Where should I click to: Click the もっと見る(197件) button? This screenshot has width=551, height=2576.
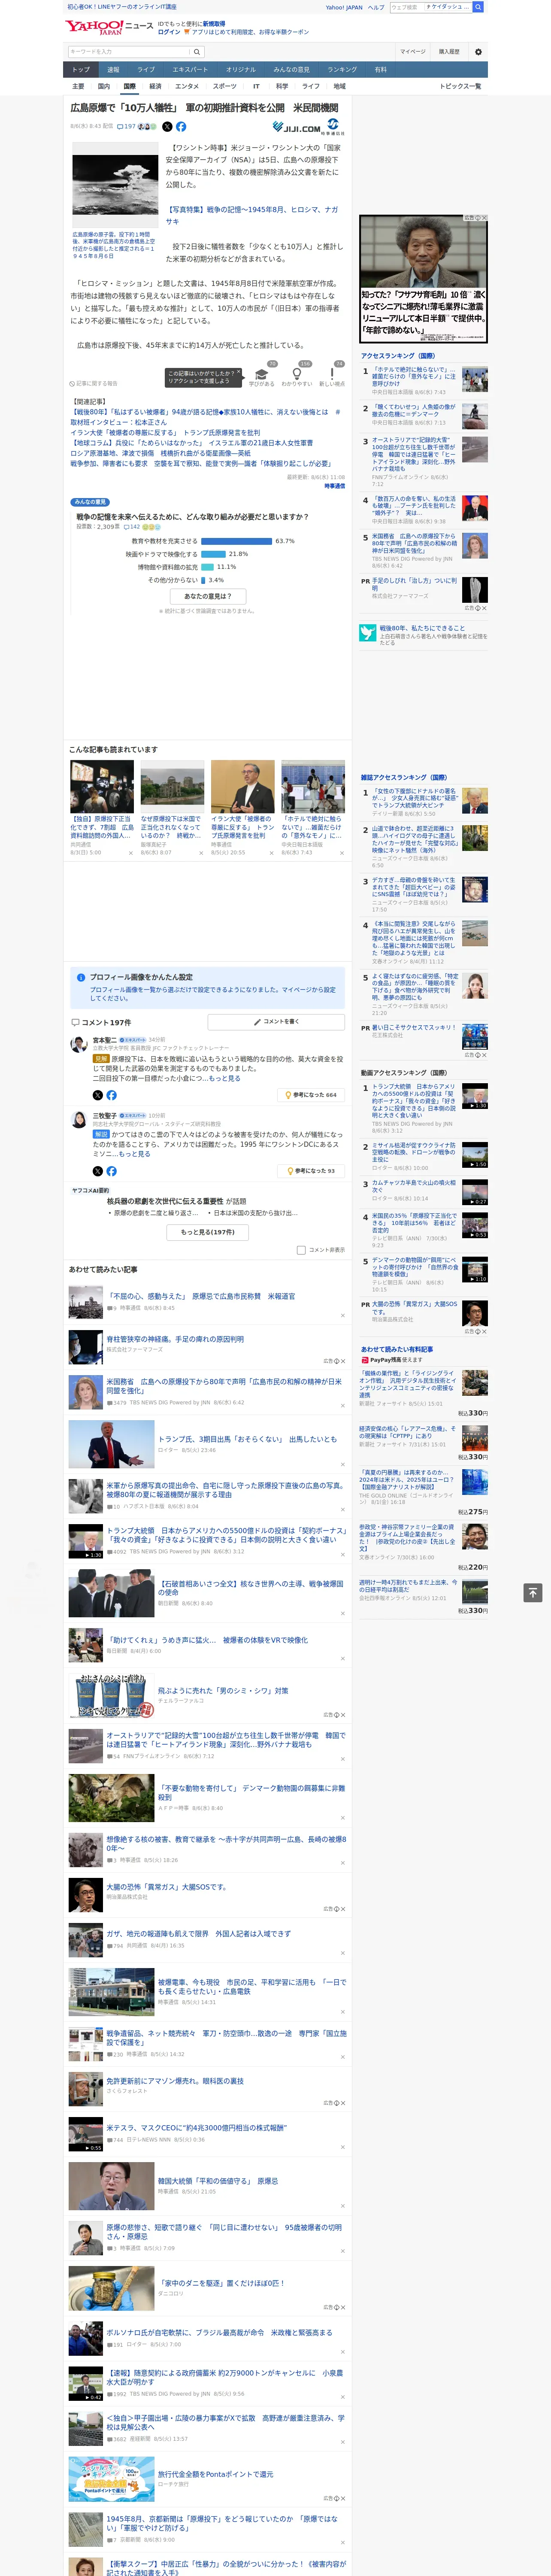(208, 1232)
